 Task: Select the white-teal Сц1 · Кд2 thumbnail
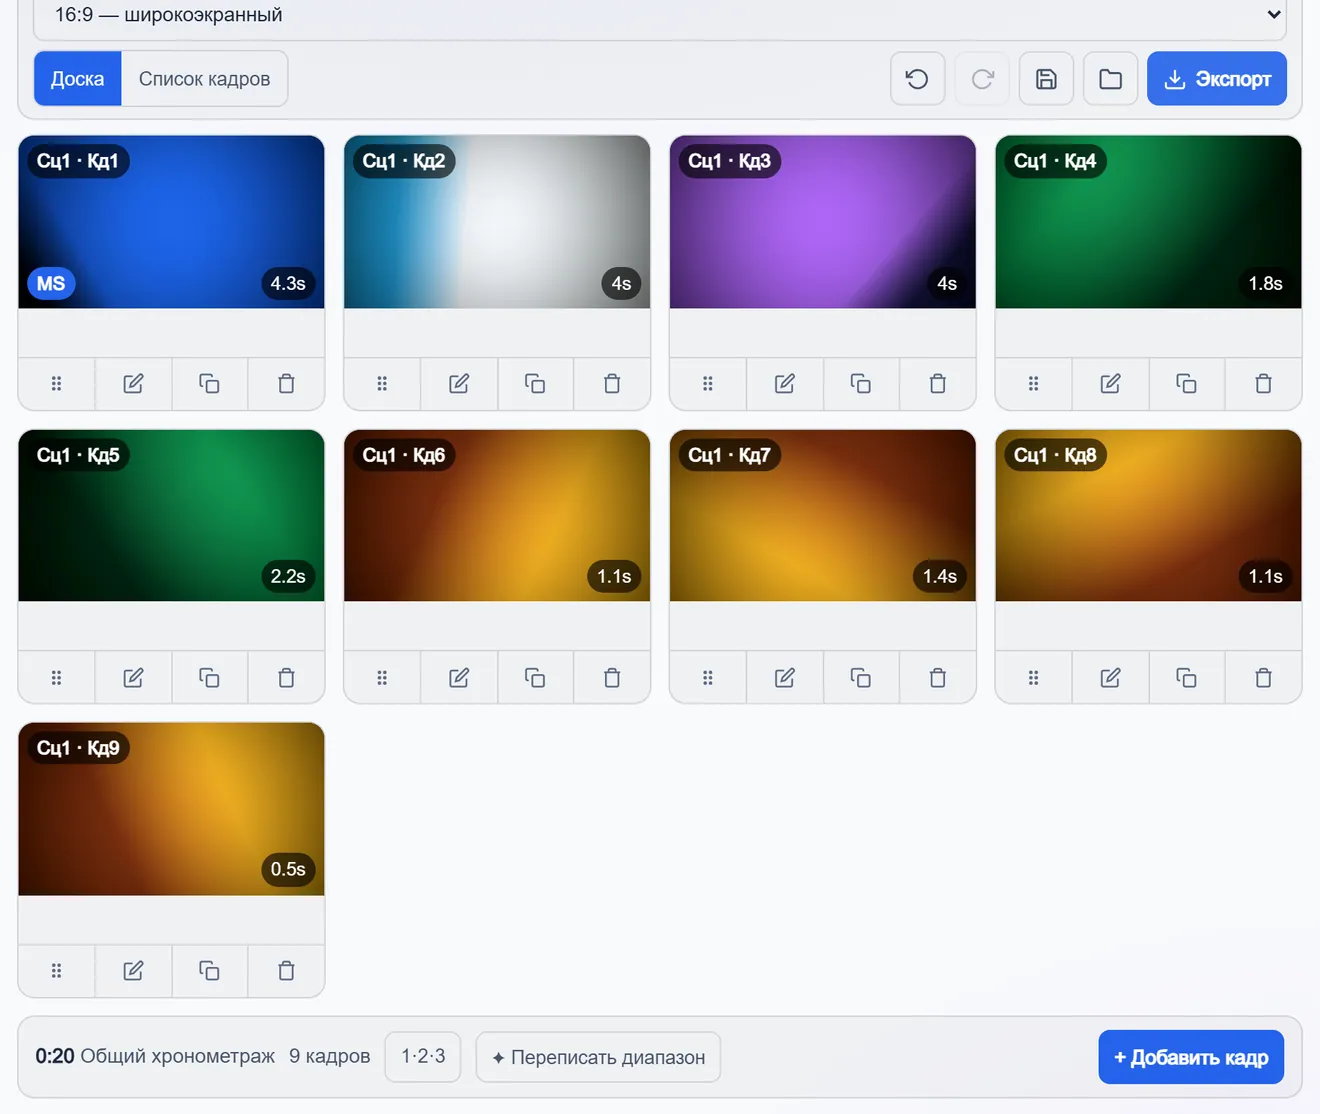coord(497,222)
